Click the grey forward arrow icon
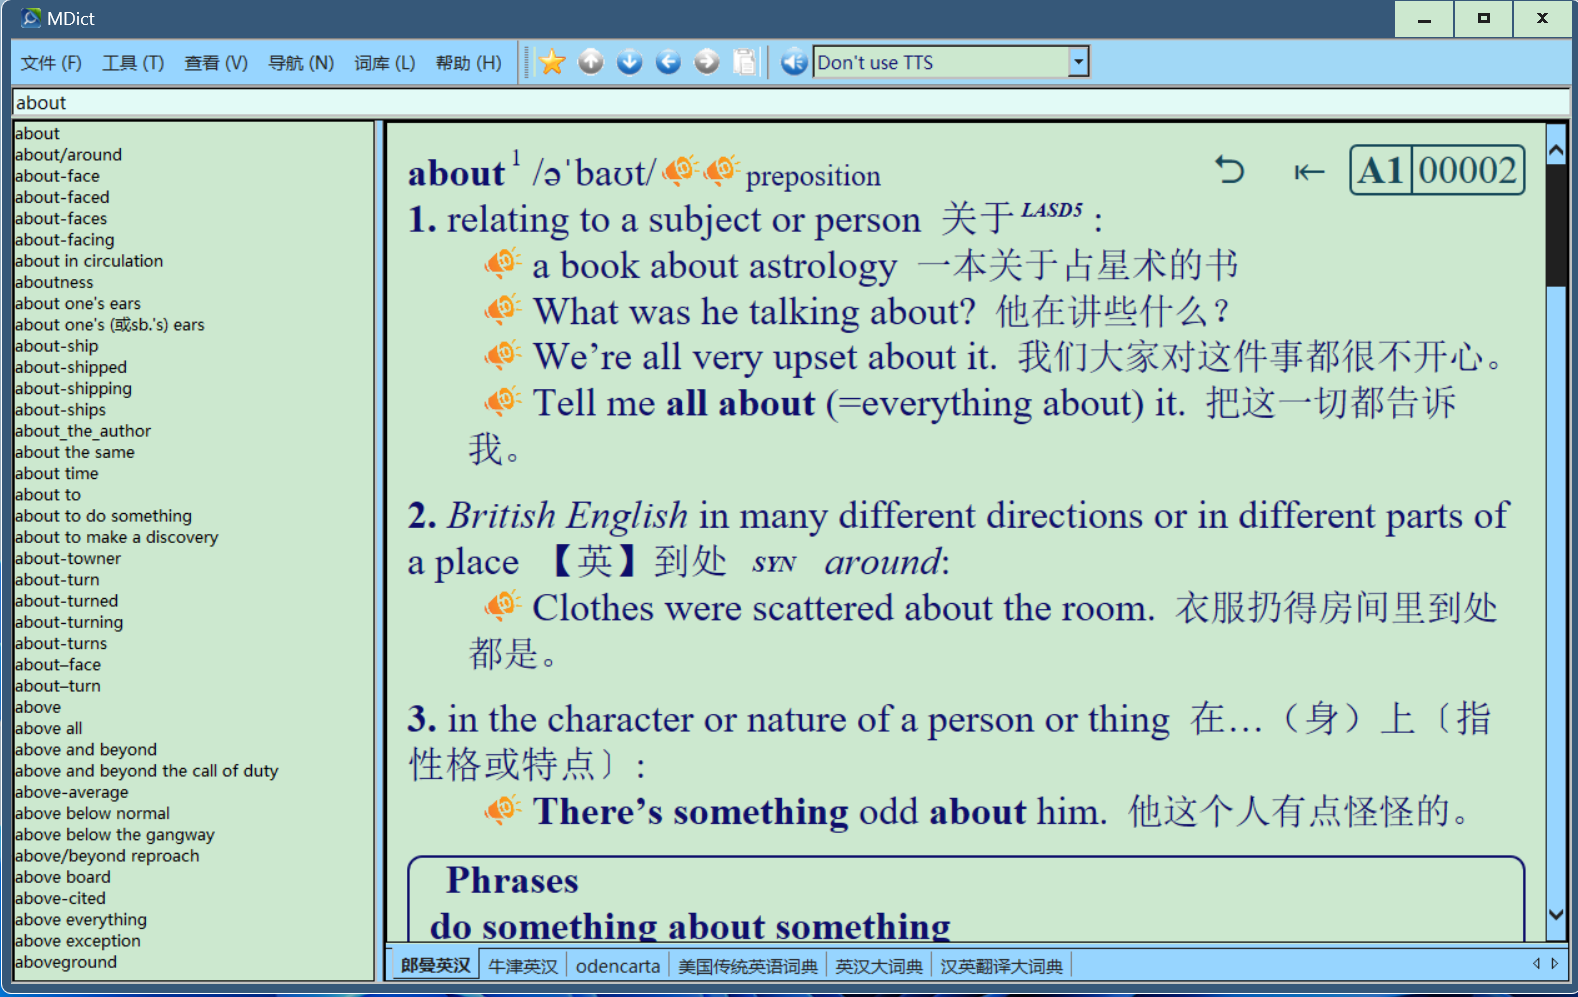This screenshot has width=1578, height=997. coord(706,63)
